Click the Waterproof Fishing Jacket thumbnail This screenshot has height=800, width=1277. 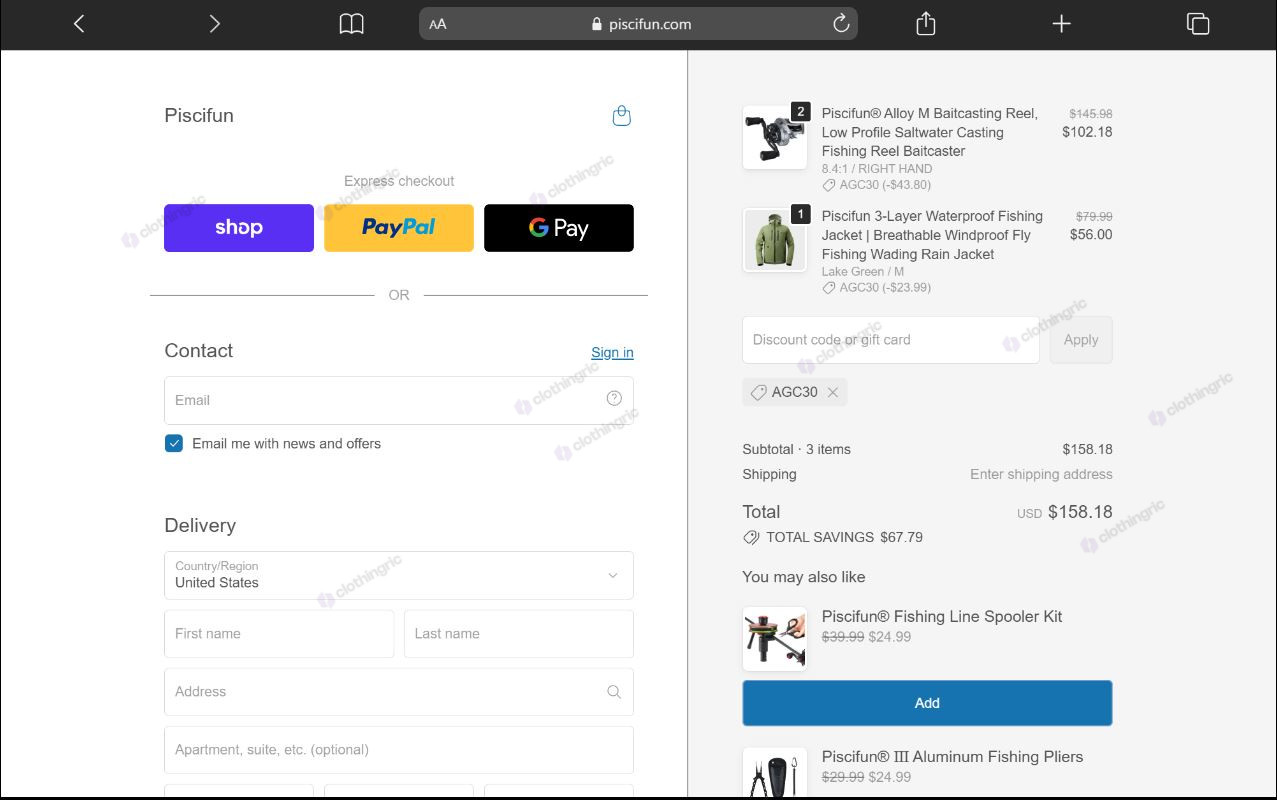pyautogui.click(x=775, y=240)
